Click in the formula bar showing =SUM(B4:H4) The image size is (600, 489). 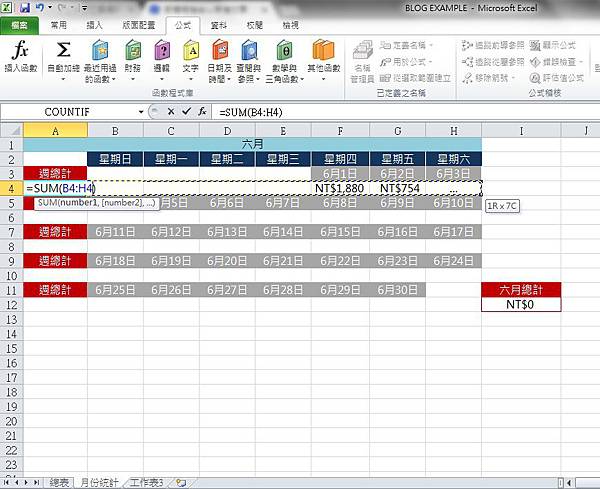[x=406, y=112]
